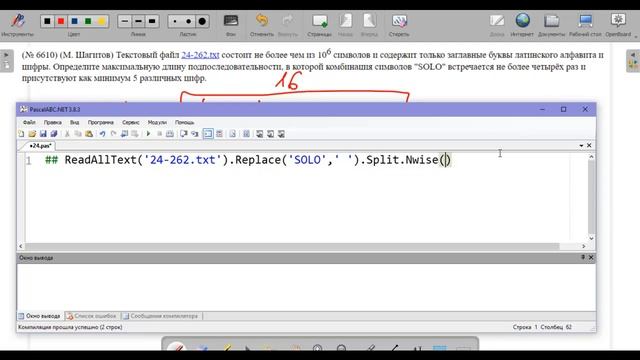Viewport: 640px width, 360px height.
Task: Expand the right side panel of OpenBoard
Action: (x=633, y=60)
